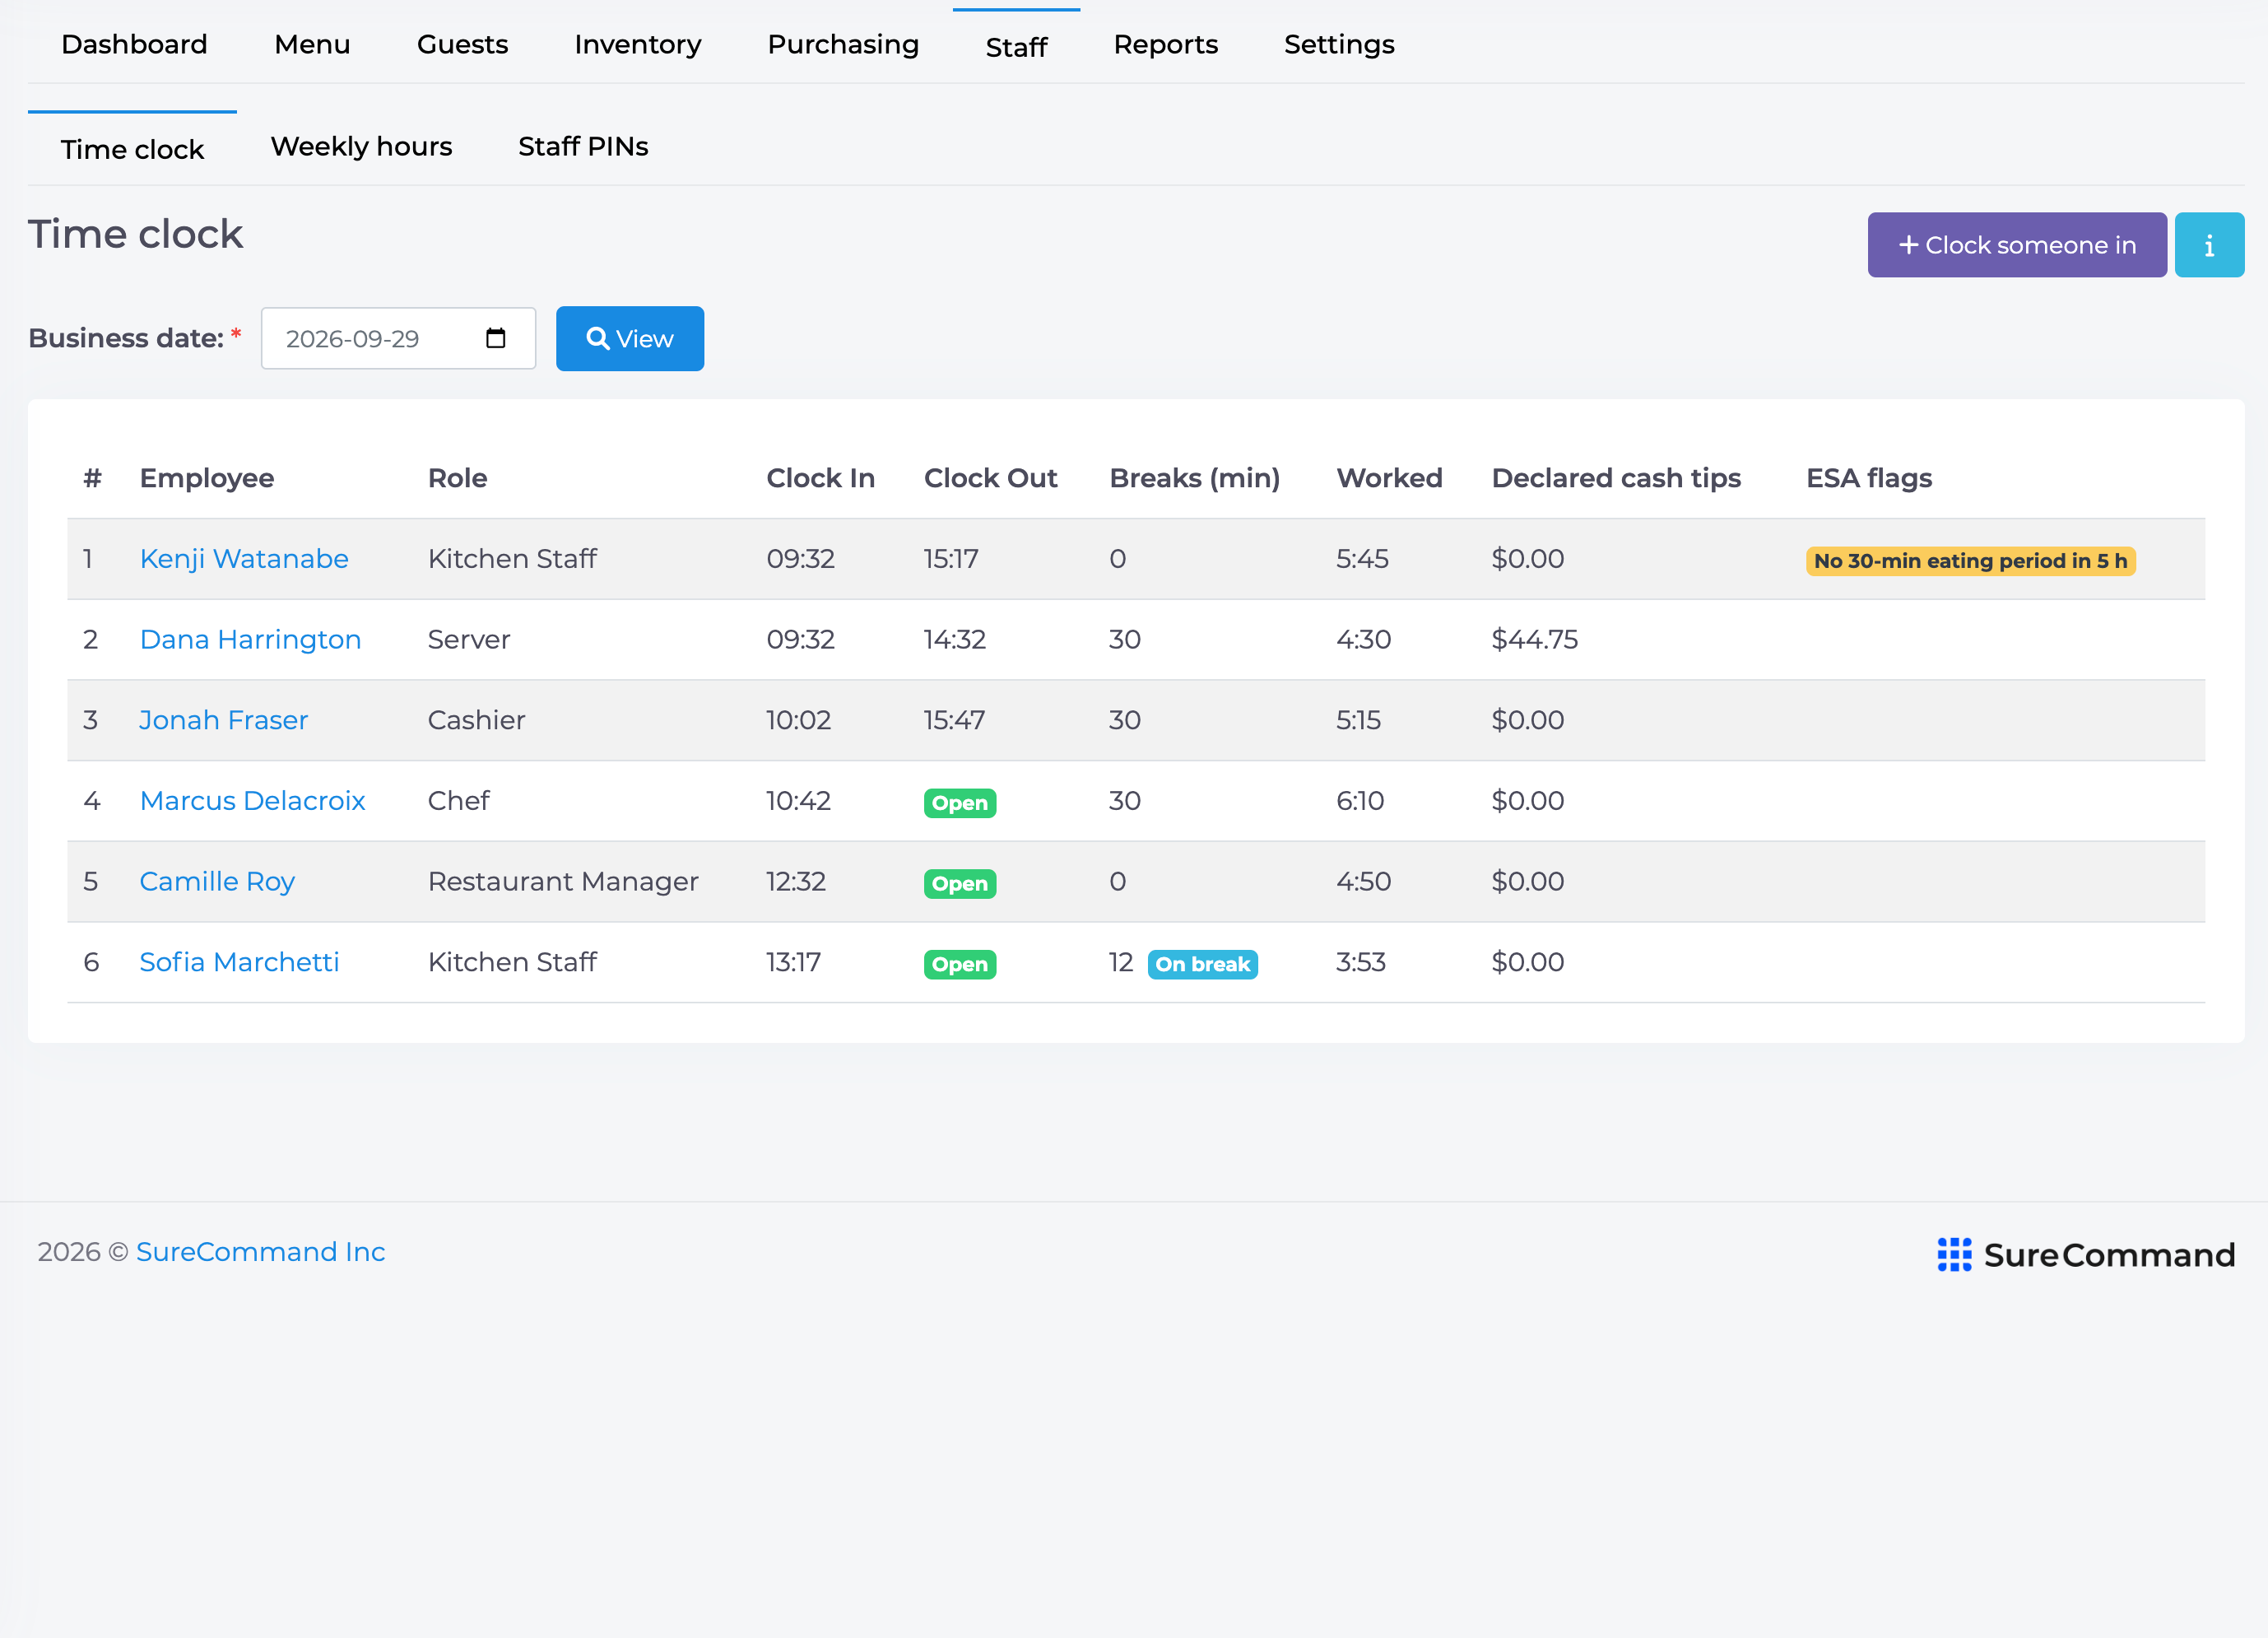Screen dimensions: 2268x1638
Task: Click the SureCommand logo in footer
Action: [x=2085, y=1254]
